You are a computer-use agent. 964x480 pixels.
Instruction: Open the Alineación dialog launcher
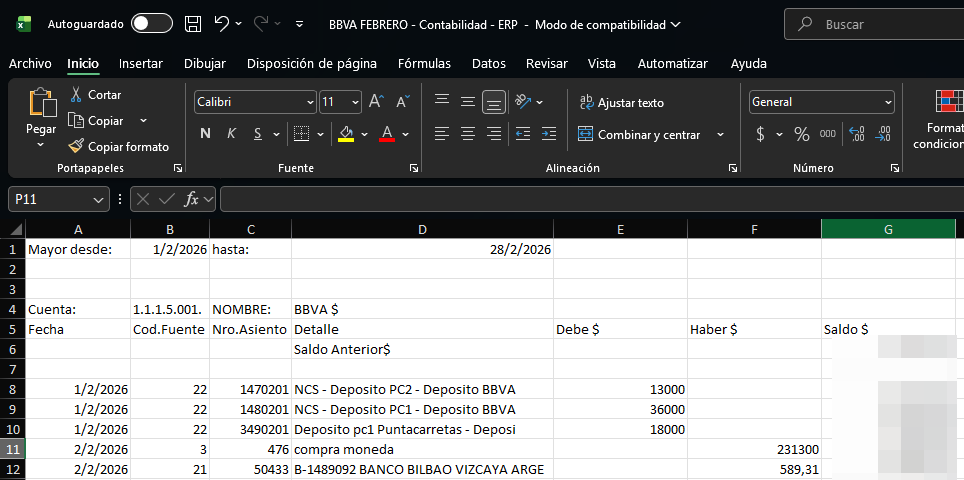click(x=733, y=168)
